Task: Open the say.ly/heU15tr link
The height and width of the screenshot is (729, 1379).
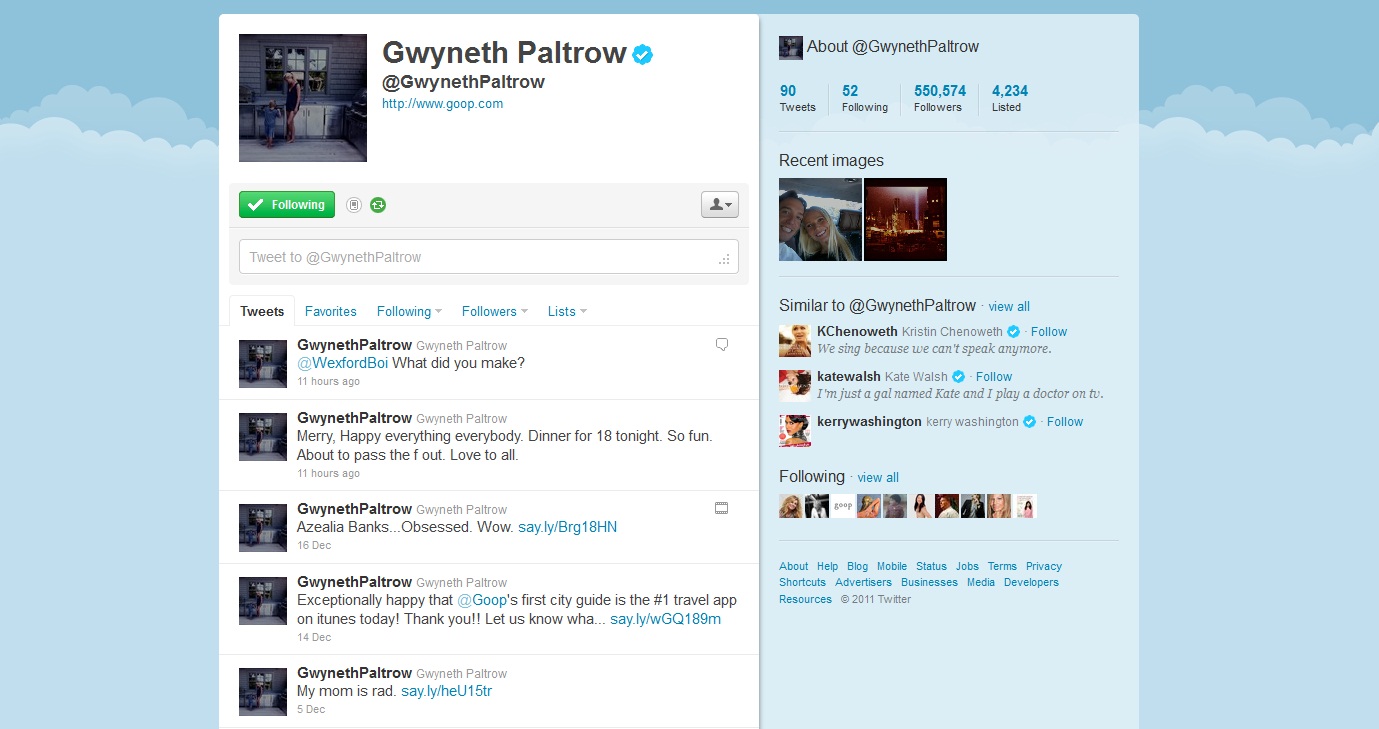Action: pos(446,691)
